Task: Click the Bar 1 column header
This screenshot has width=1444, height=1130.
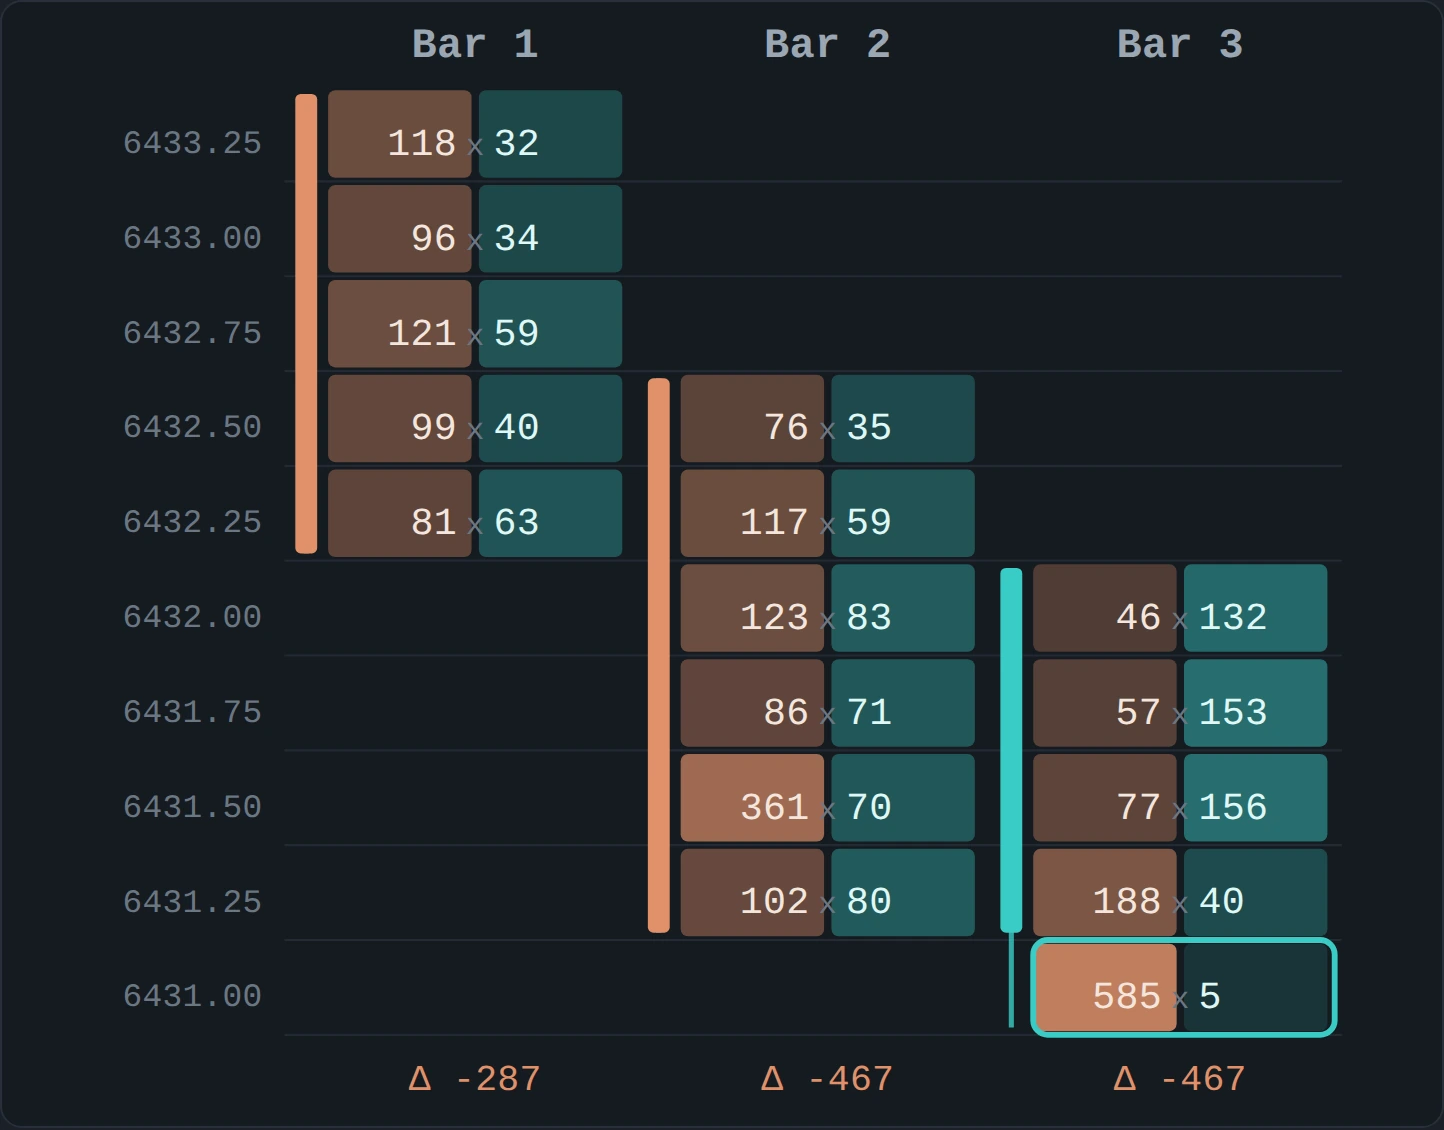Action: pos(475,44)
